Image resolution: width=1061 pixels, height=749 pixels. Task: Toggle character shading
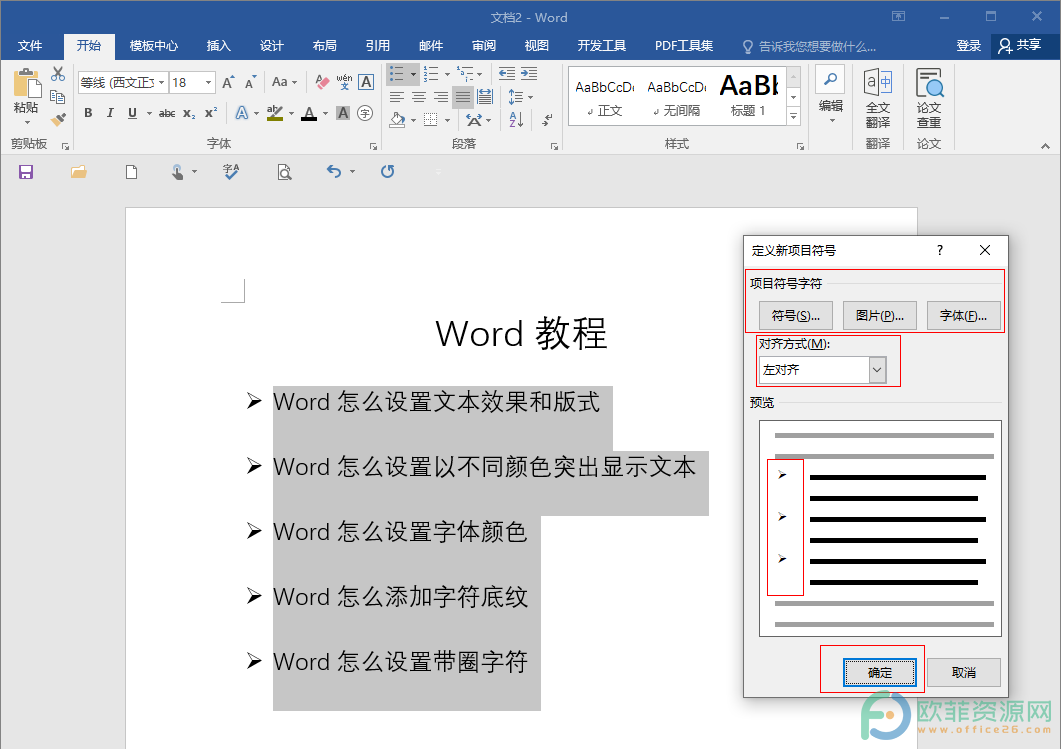pyautogui.click(x=343, y=113)
